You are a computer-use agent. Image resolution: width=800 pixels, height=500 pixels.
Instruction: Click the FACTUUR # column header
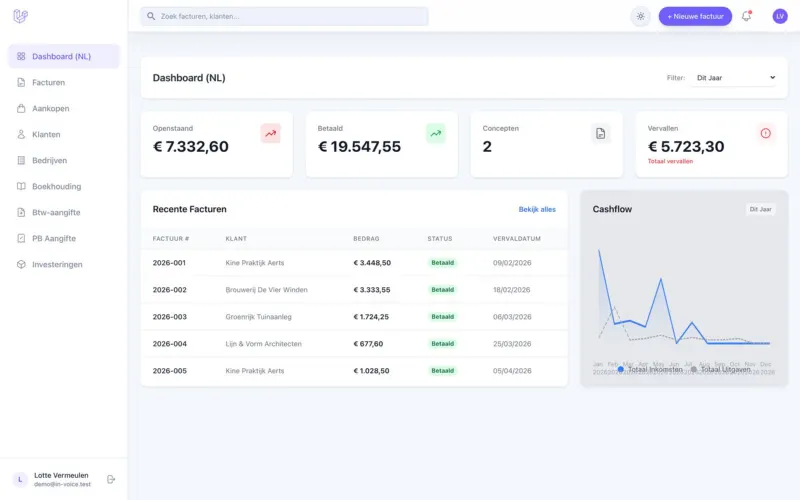[171, 239]
